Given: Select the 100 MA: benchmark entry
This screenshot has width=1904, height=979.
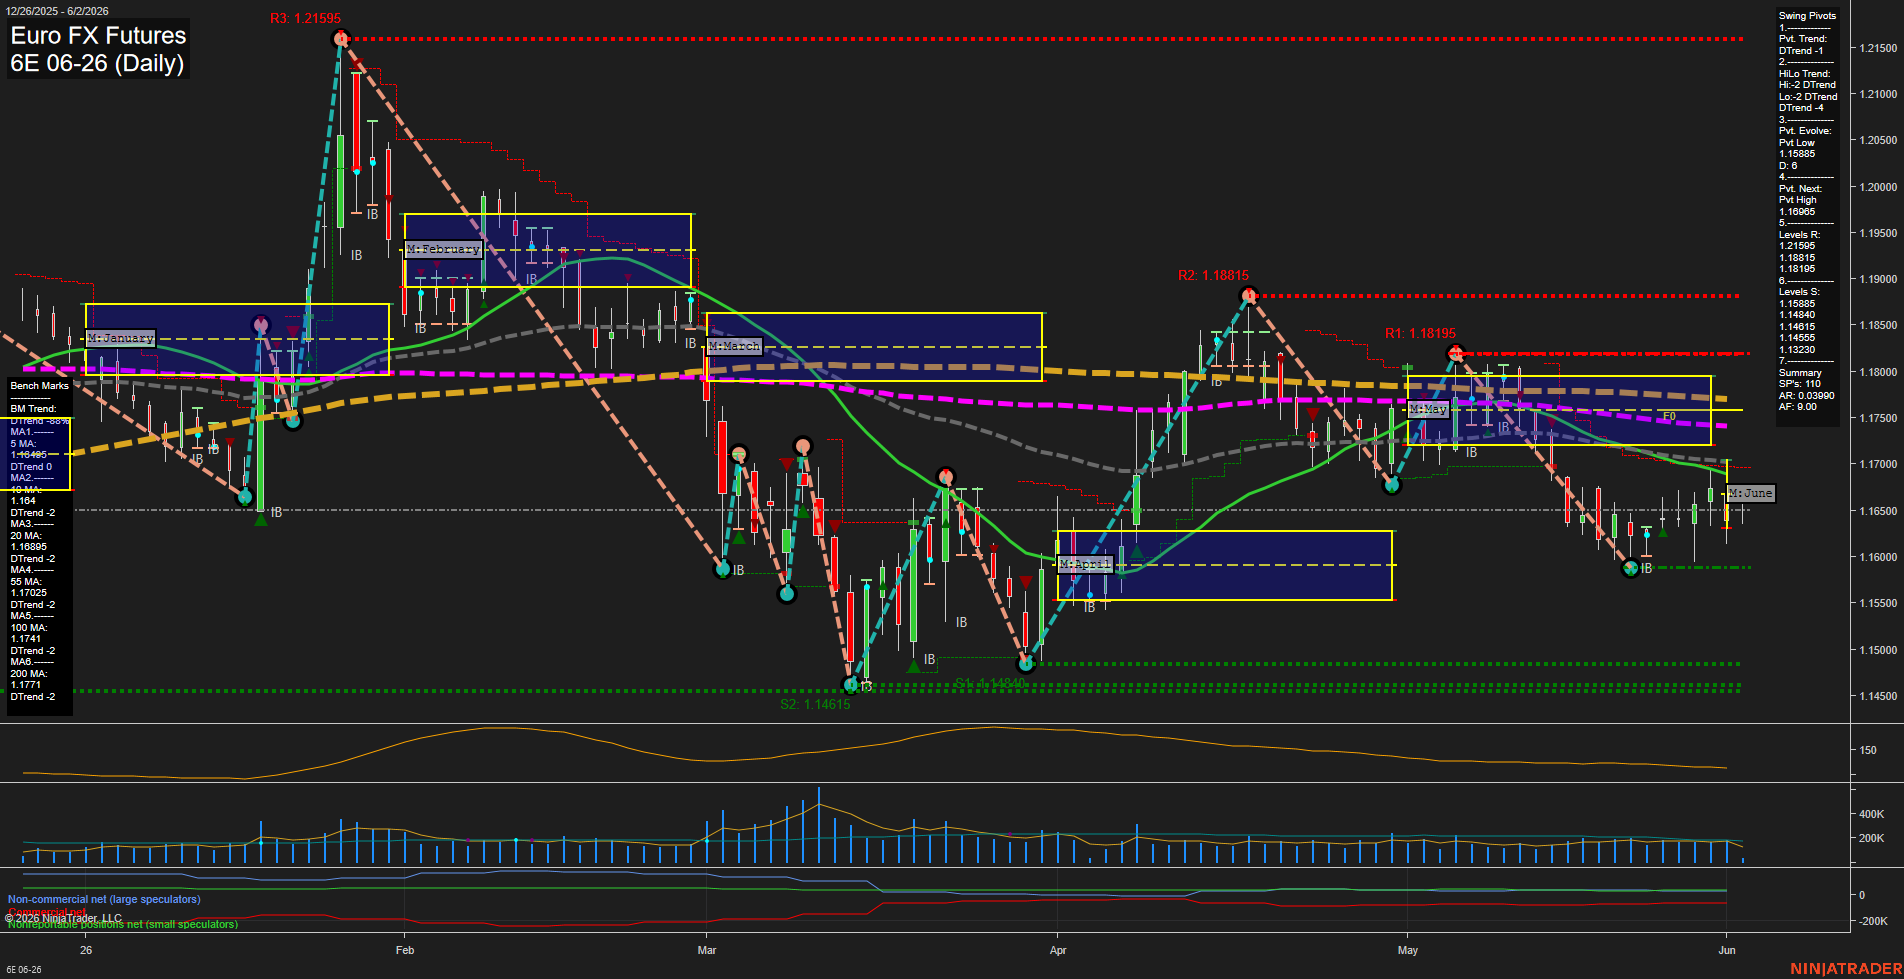Looking at the screenshot, I should (x=28, y=628).
